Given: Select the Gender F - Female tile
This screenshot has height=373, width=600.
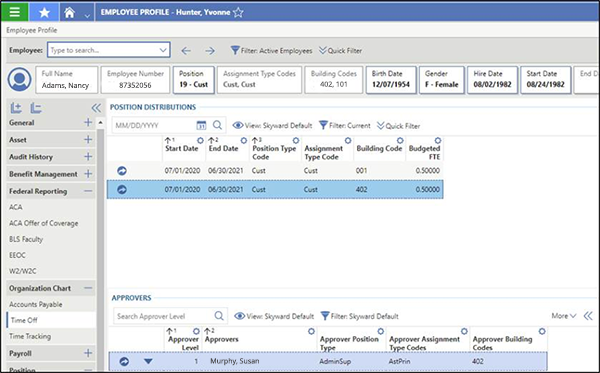Looking at the screenshot, I should pyautogui.click(x=441, y=80).
